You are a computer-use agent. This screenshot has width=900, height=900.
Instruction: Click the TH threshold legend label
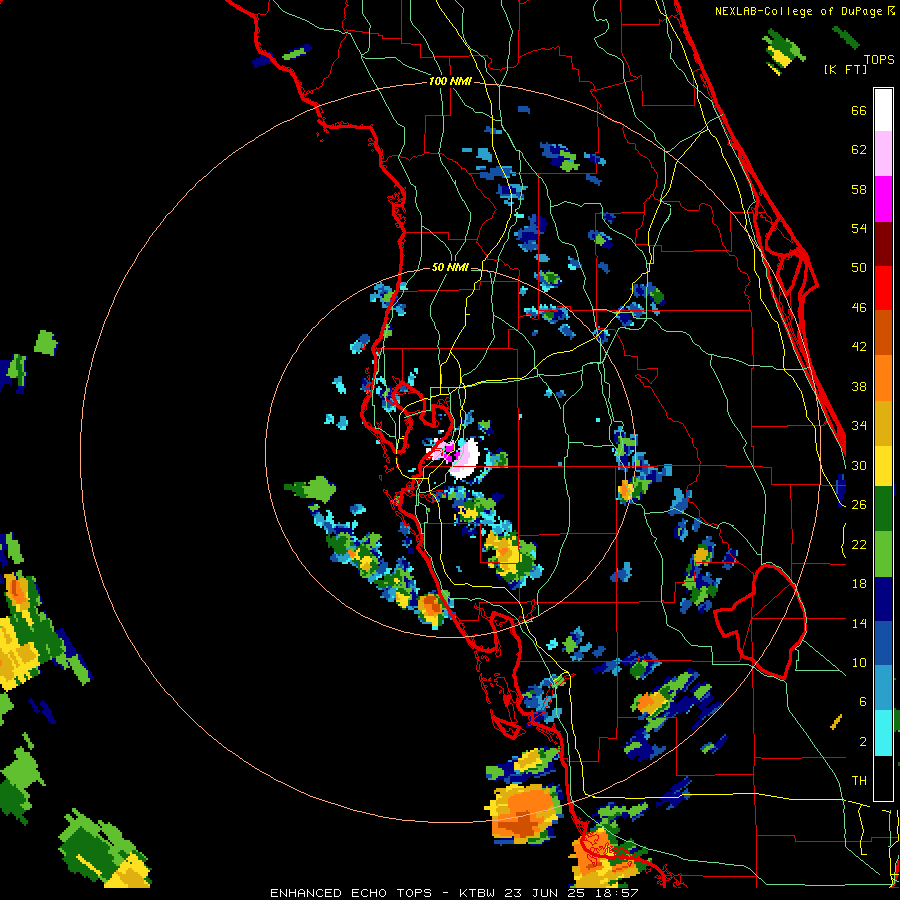click(x=859, y=781)
